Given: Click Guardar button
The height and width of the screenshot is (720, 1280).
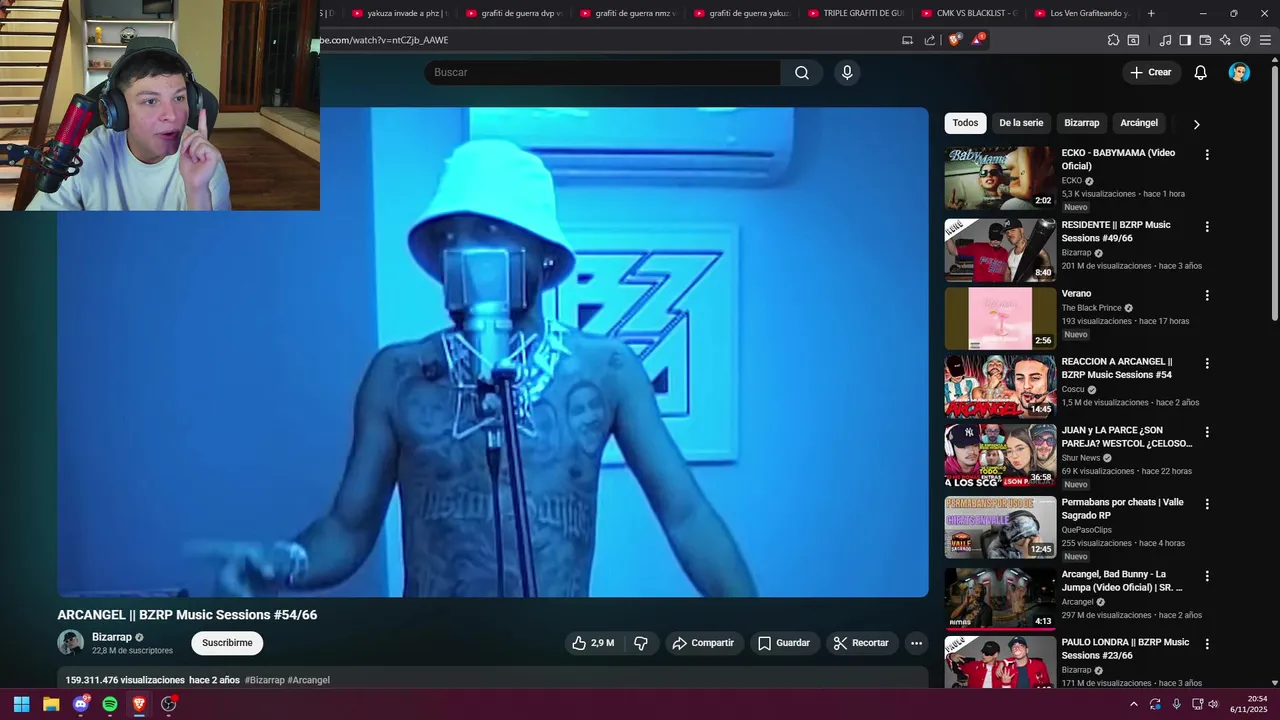Looking at the screenshot, I should (784, 643).
